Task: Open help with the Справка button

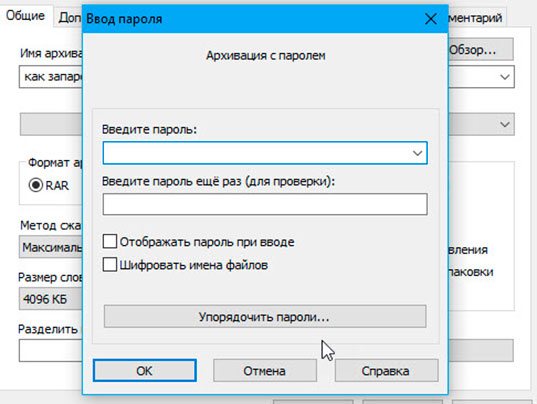Action: 386,370
